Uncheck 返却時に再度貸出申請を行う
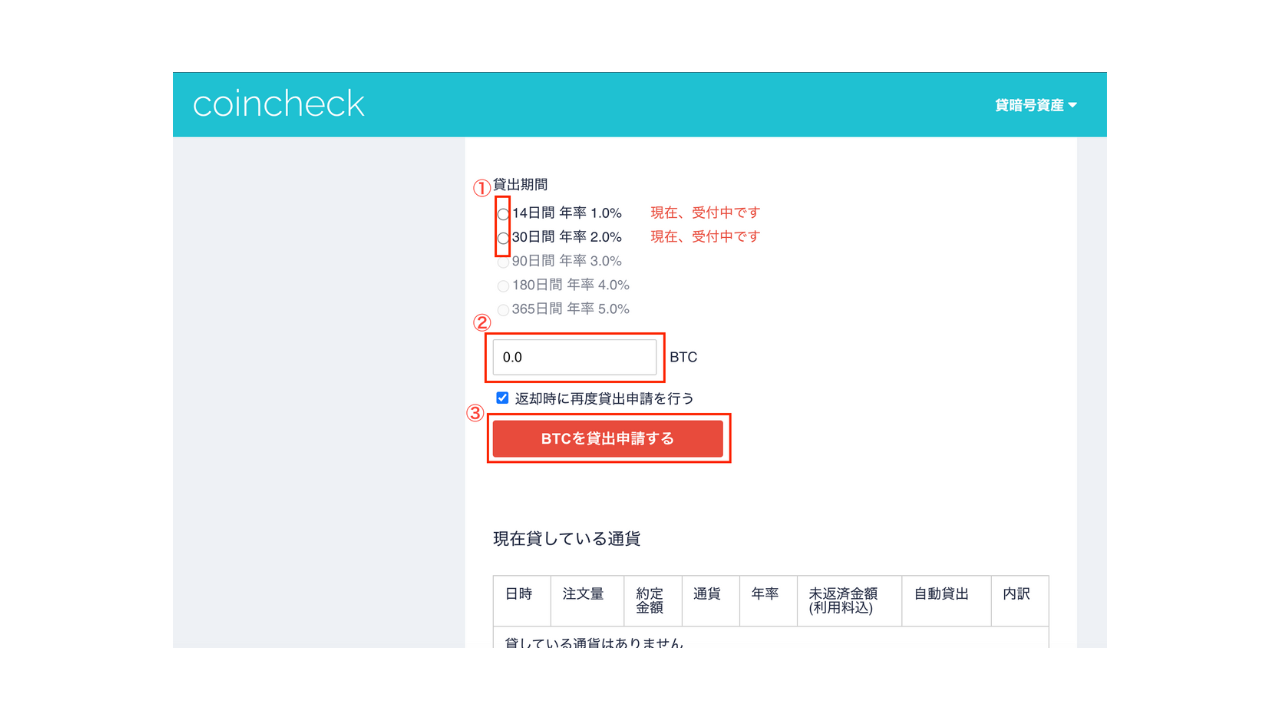Image resolution: width=1280 pixels, height=720 pixels. 501,397
